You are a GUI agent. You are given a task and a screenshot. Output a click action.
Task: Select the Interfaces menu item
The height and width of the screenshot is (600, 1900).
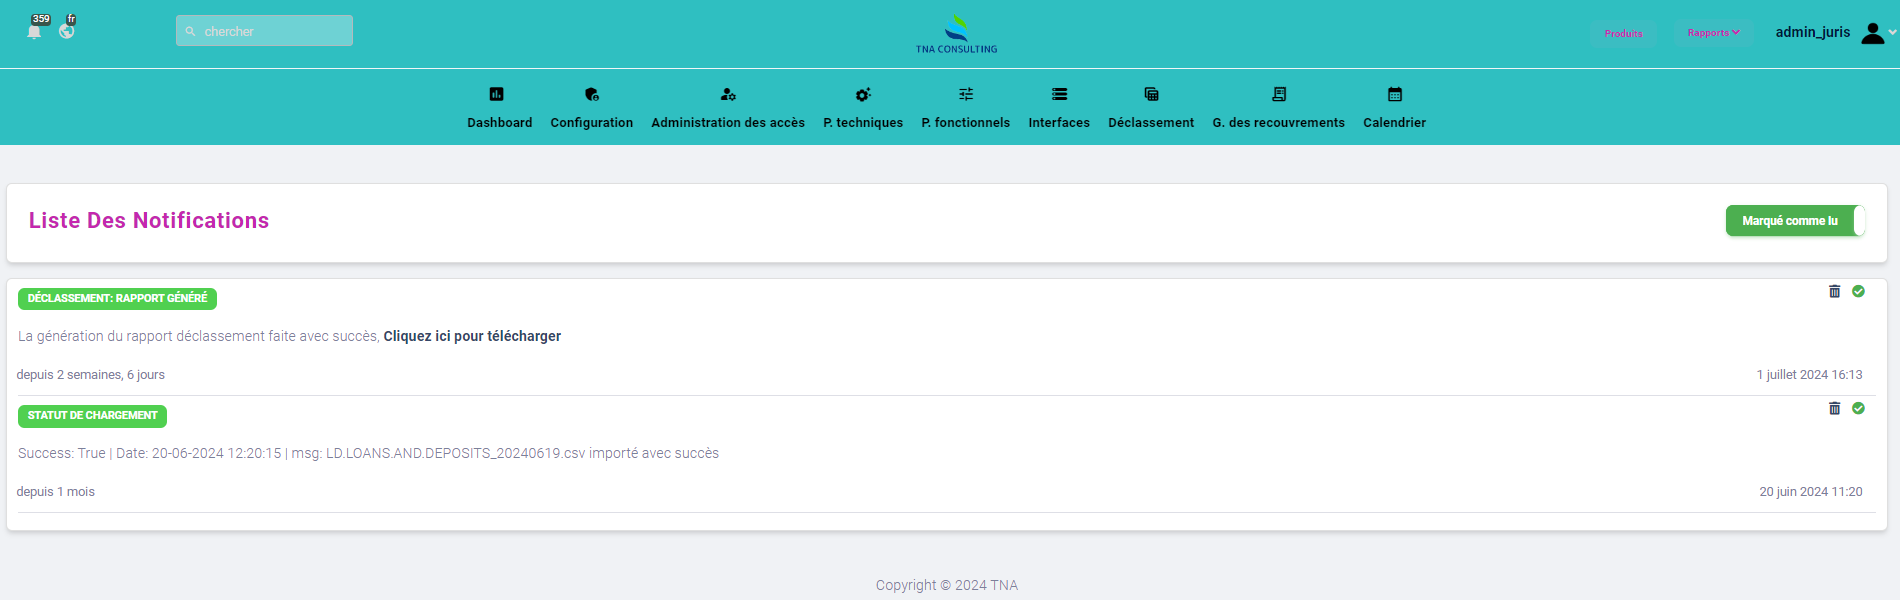[x=1059, y=122]
